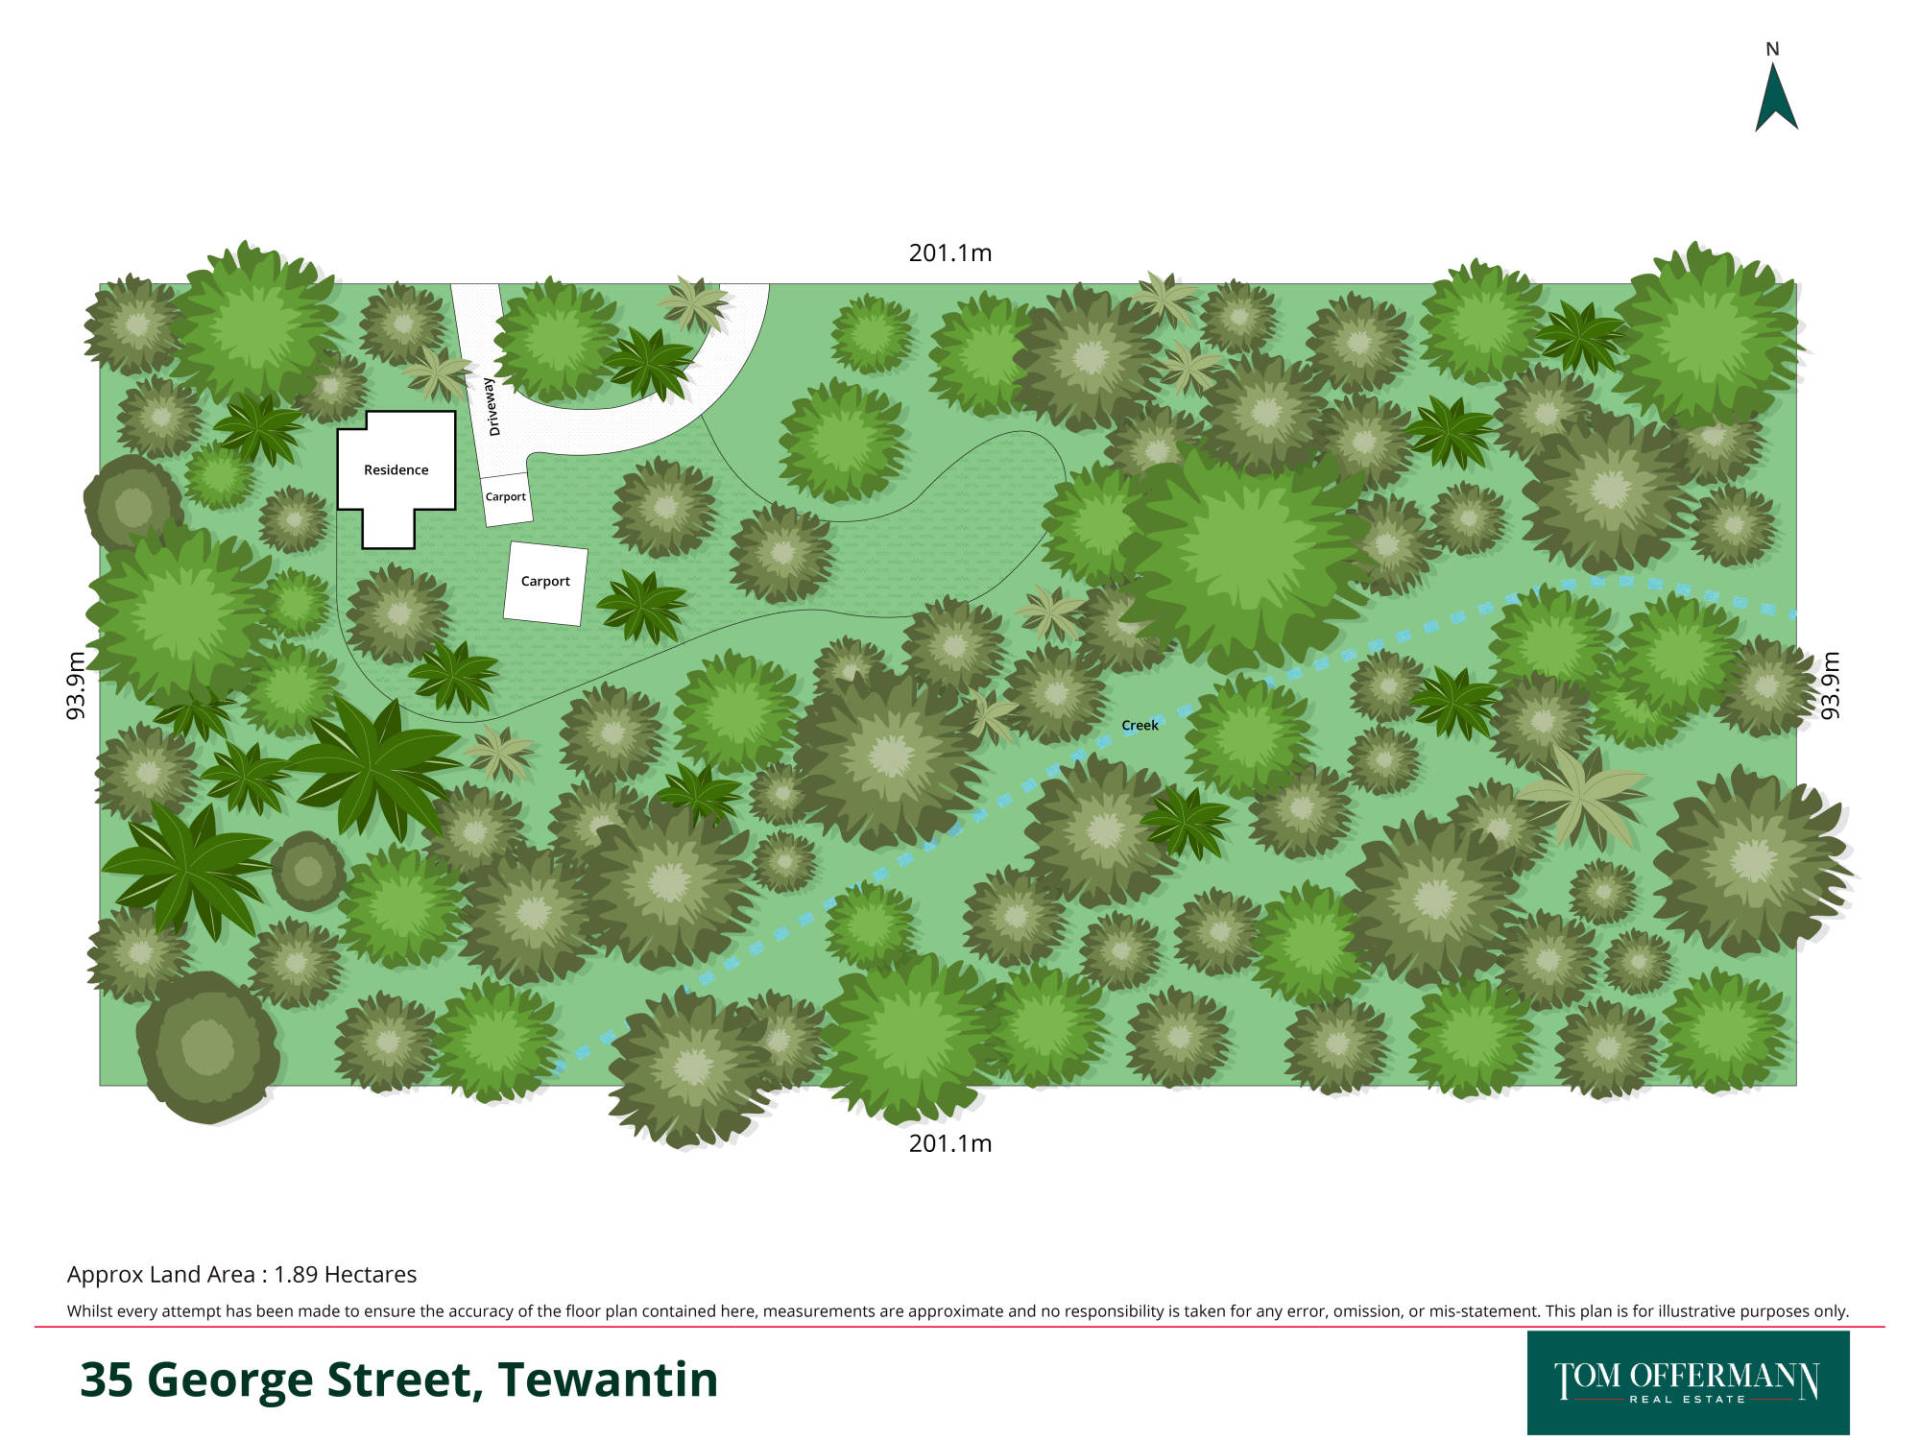The width and height of the screenshot is (1920, 1440).
Task: Click the 35 George Street, Tewantin heading
Action: coord(399,1380)
